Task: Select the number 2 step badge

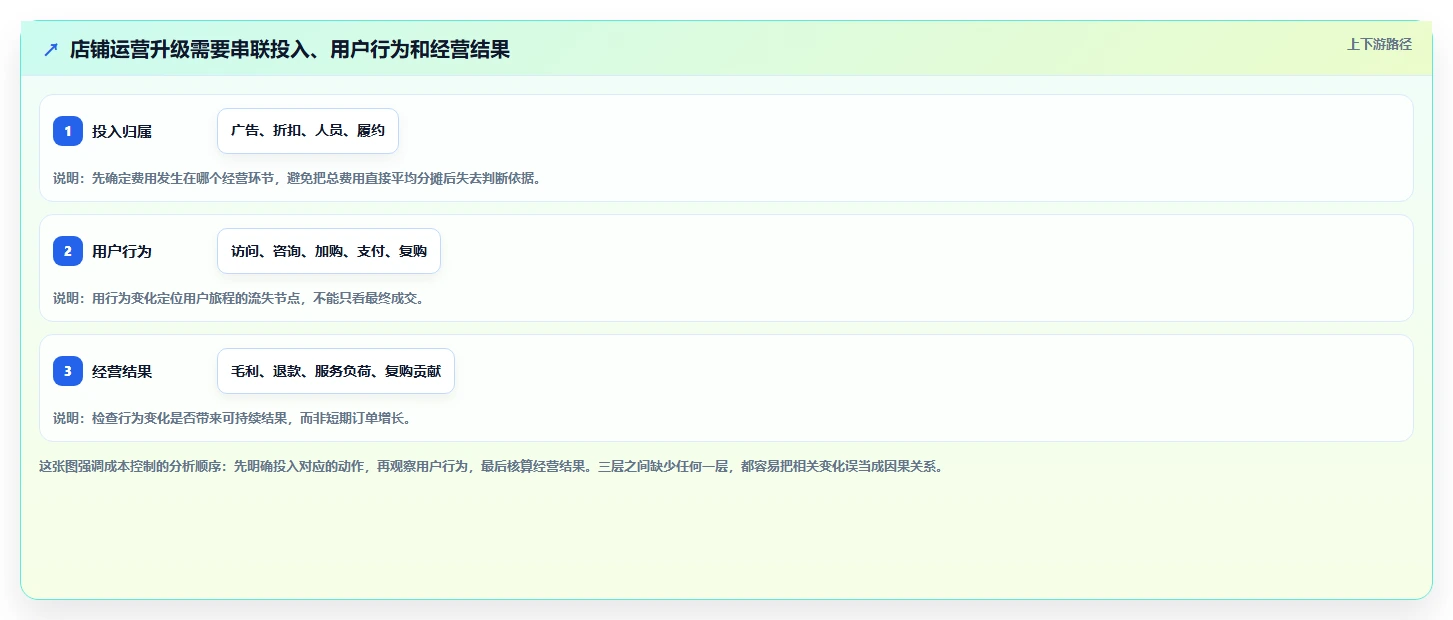Action: tap(68, 251)
